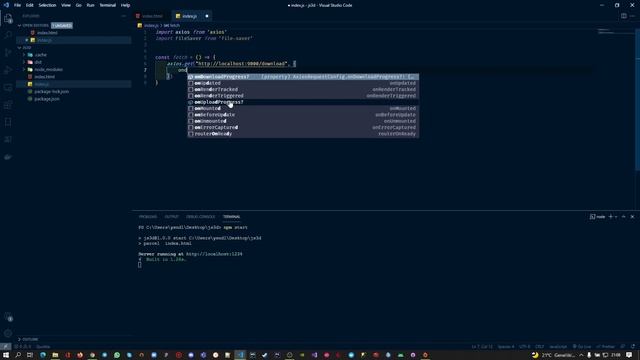Screen dimensions: 640x360
Task: Open the Extensions view in activity bar
Action: coord(8,105)
